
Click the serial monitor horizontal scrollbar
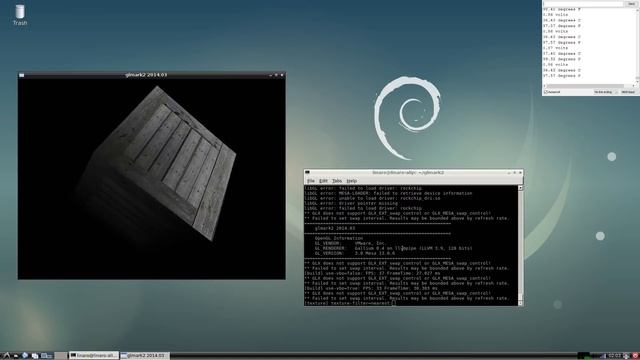[x=589, y=86]
